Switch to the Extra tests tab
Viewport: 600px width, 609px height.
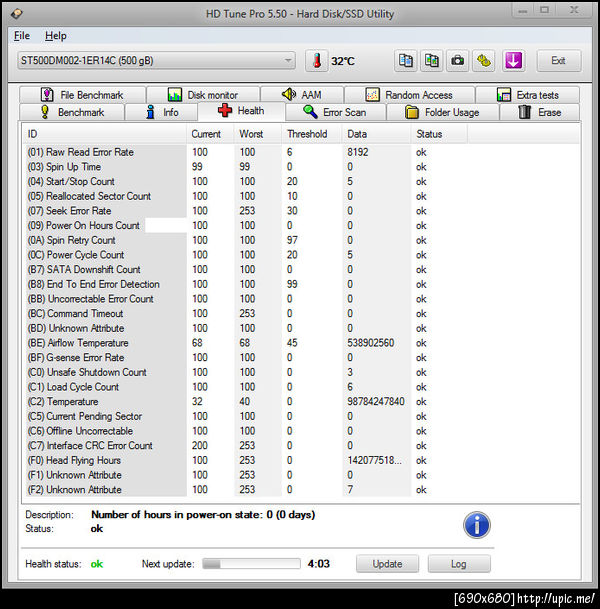click(x=527, y=95)
